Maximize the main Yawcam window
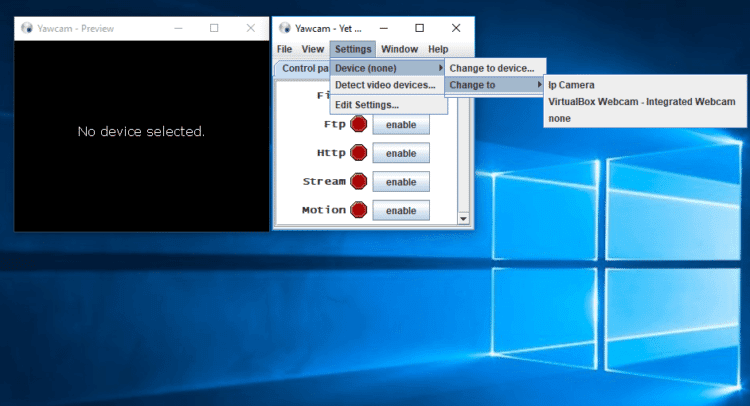 pyautogui.click(x=419, y=28)
